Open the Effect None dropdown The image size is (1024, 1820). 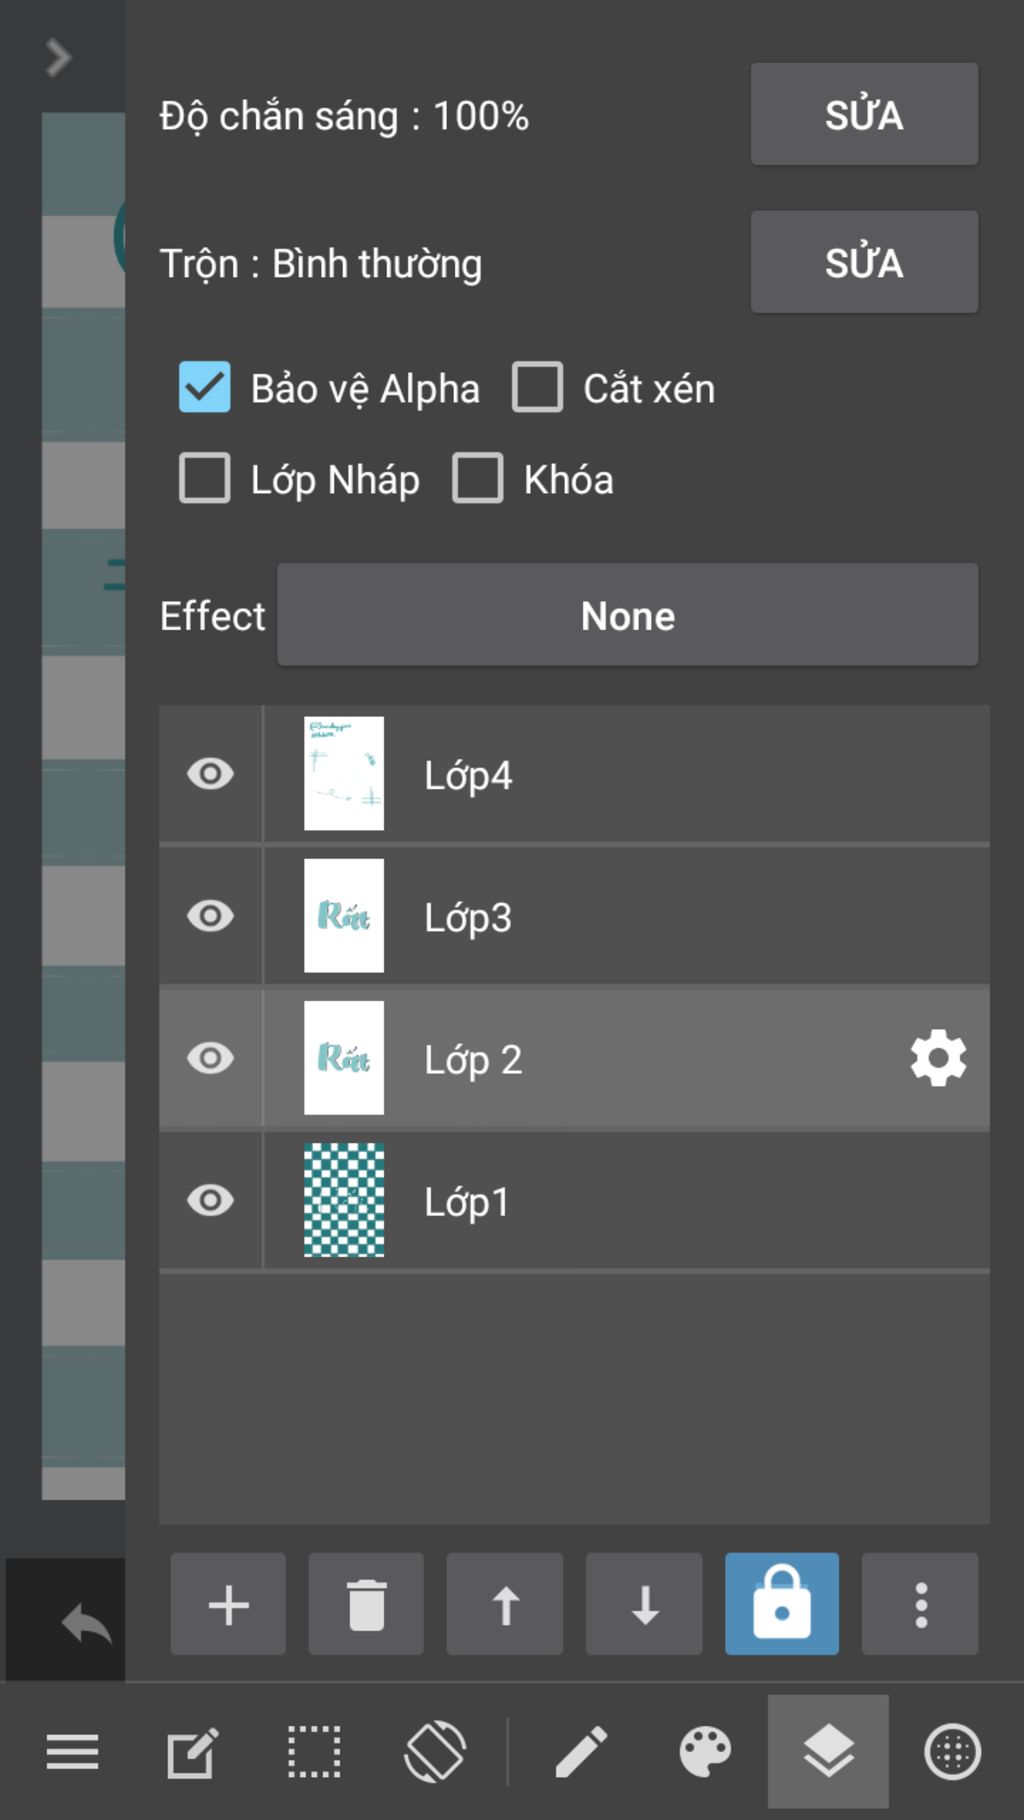[x=627, y=615]
